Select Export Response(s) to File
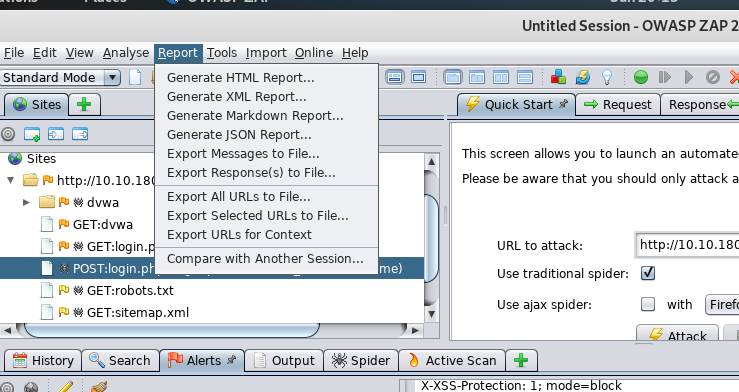This screenshot has height=392, width=739. click(x=266, y=172)
